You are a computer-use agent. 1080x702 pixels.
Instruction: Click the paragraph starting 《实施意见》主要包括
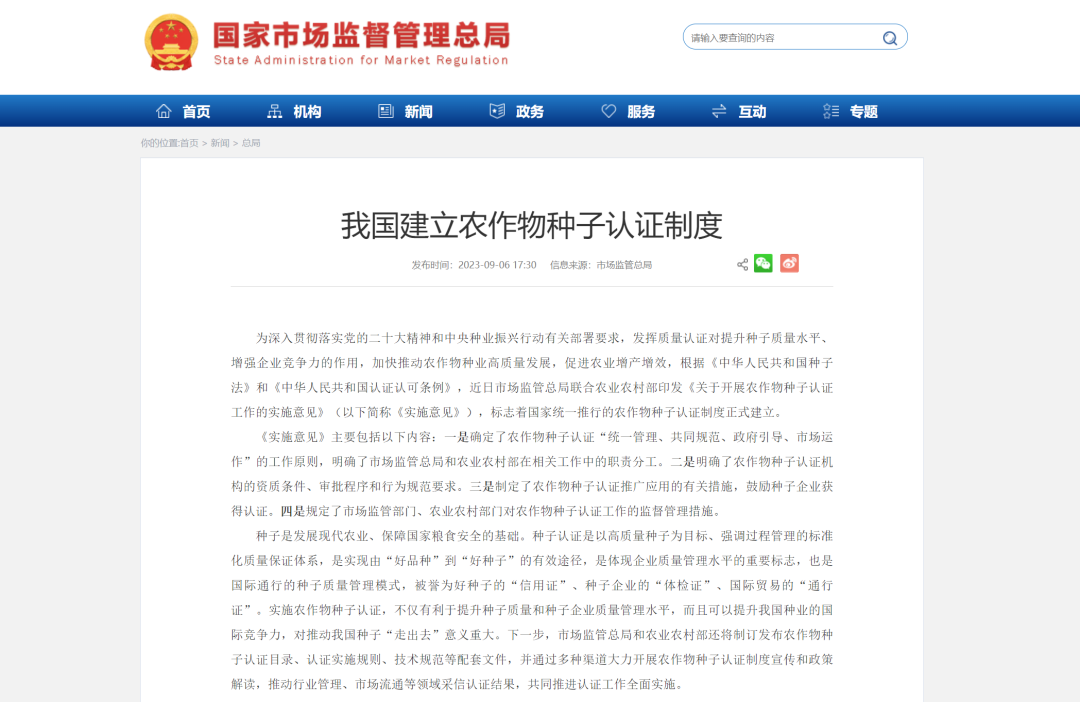click(x=532, y=474)
